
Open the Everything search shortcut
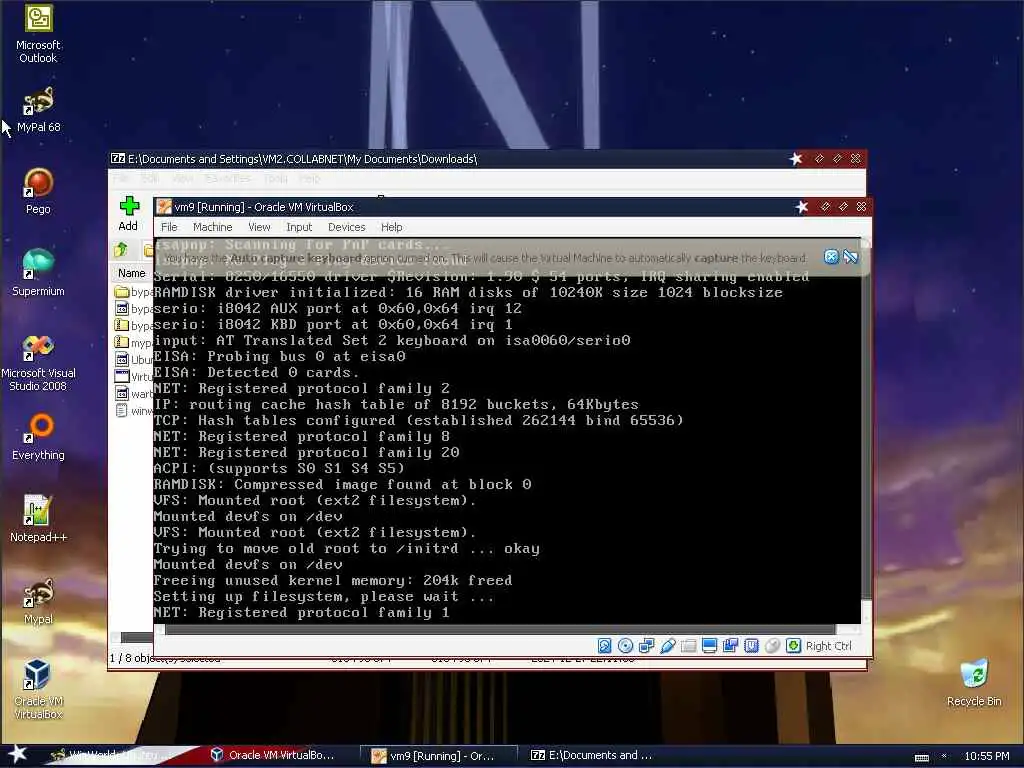pos(38,436)
